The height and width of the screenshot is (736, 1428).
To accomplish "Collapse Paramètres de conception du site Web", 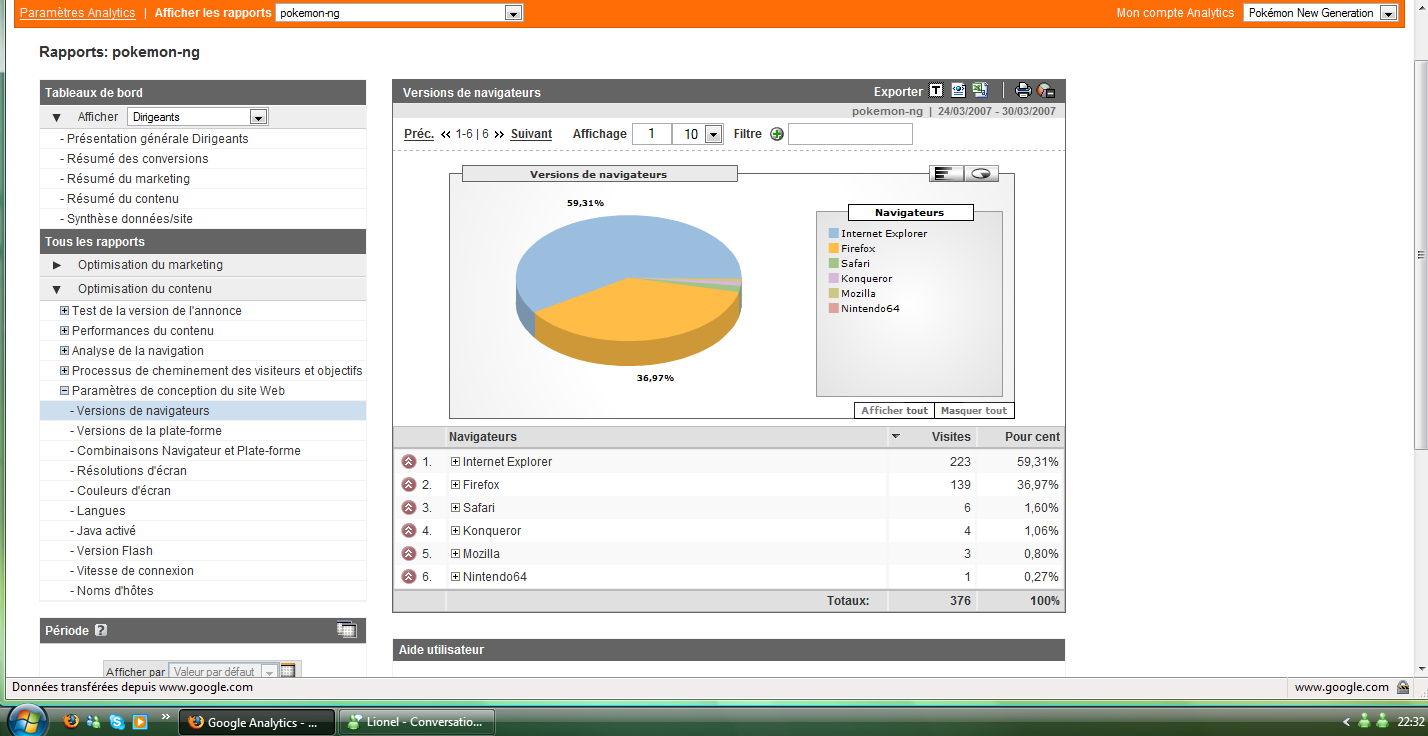I will tap(64, 391).
